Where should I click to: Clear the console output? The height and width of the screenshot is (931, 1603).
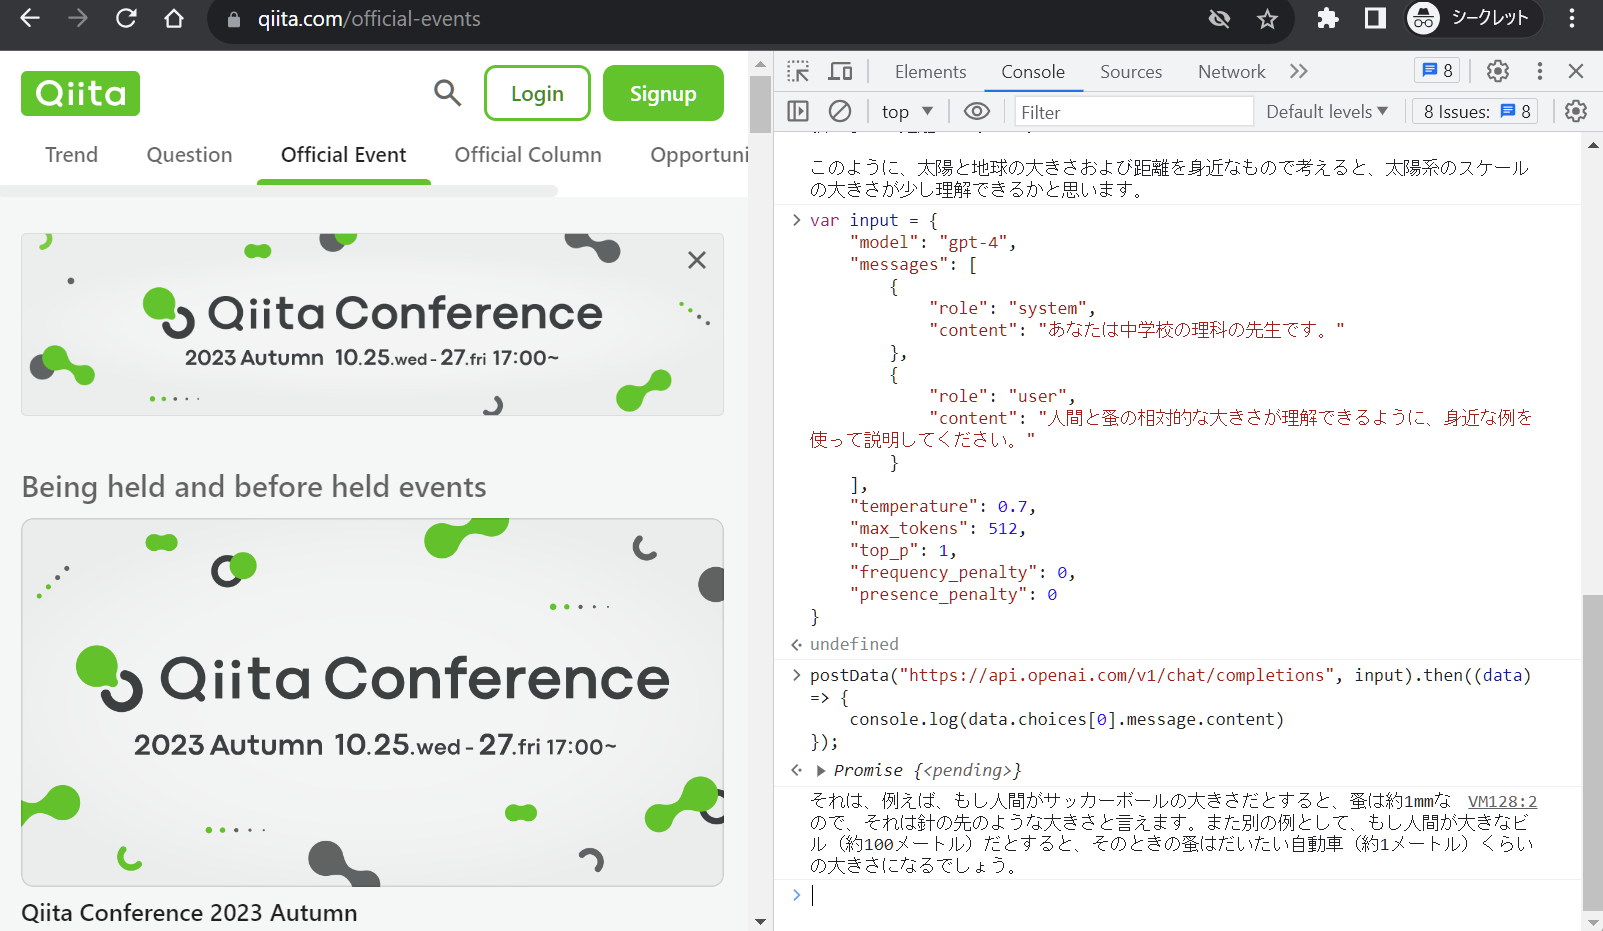click(840, 111)
